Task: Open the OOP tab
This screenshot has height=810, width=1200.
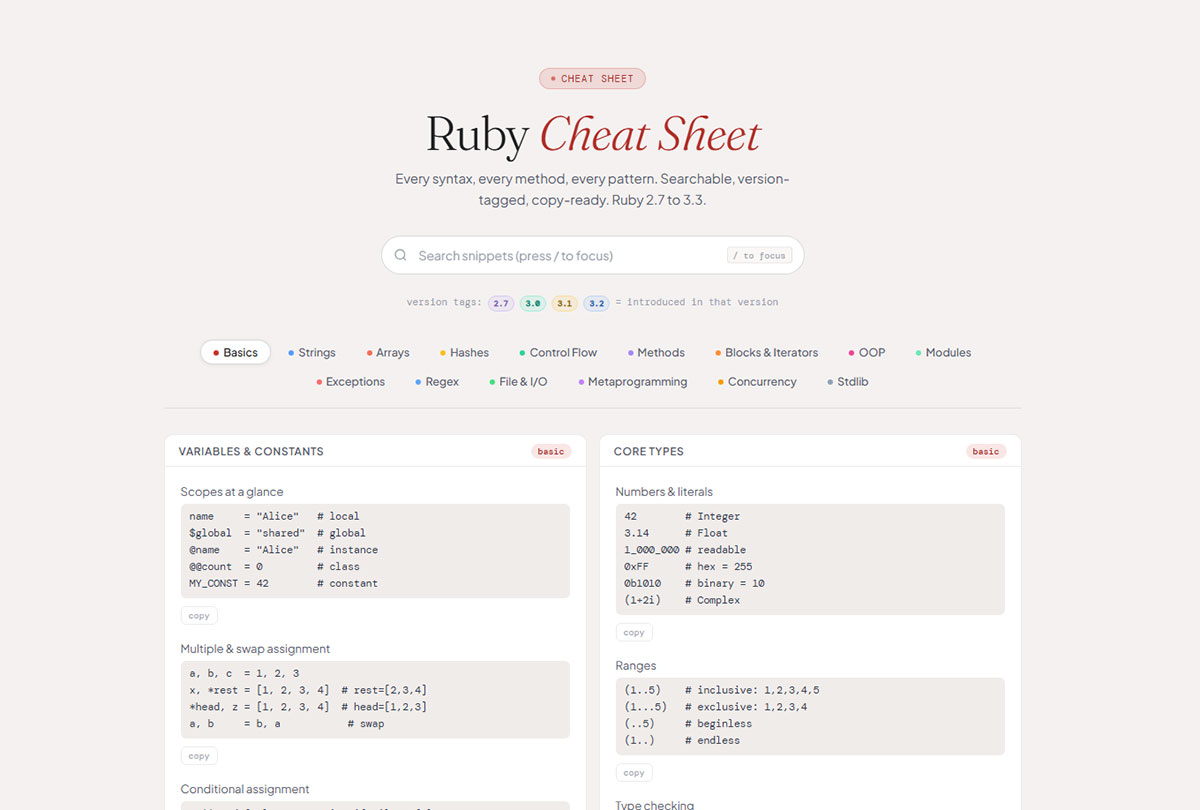Action: coord(866,352)
